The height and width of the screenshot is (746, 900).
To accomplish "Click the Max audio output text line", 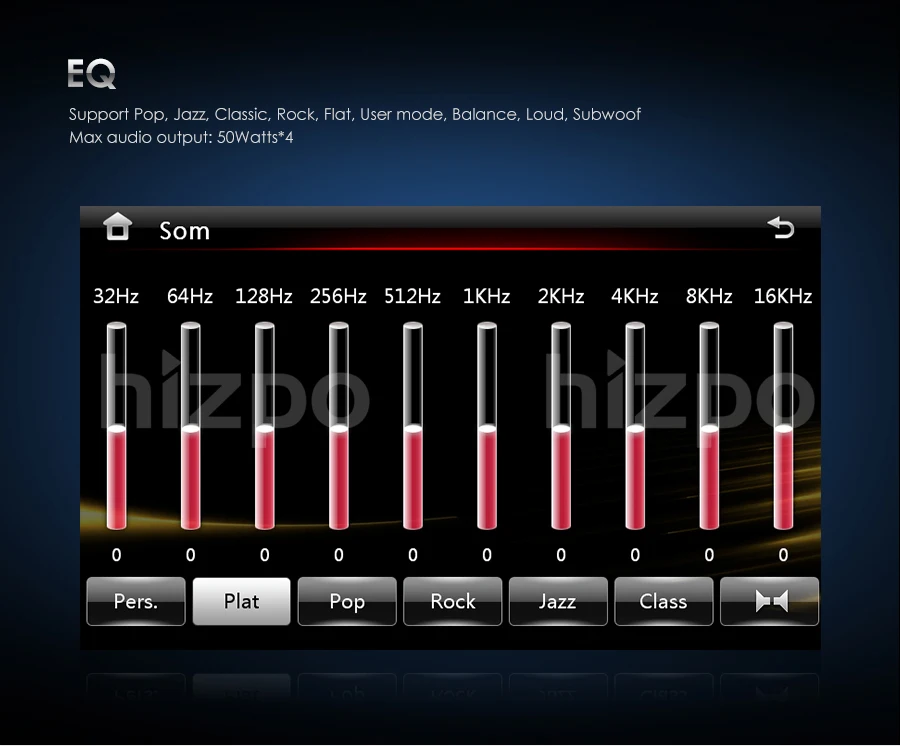I will click(181, 138).
